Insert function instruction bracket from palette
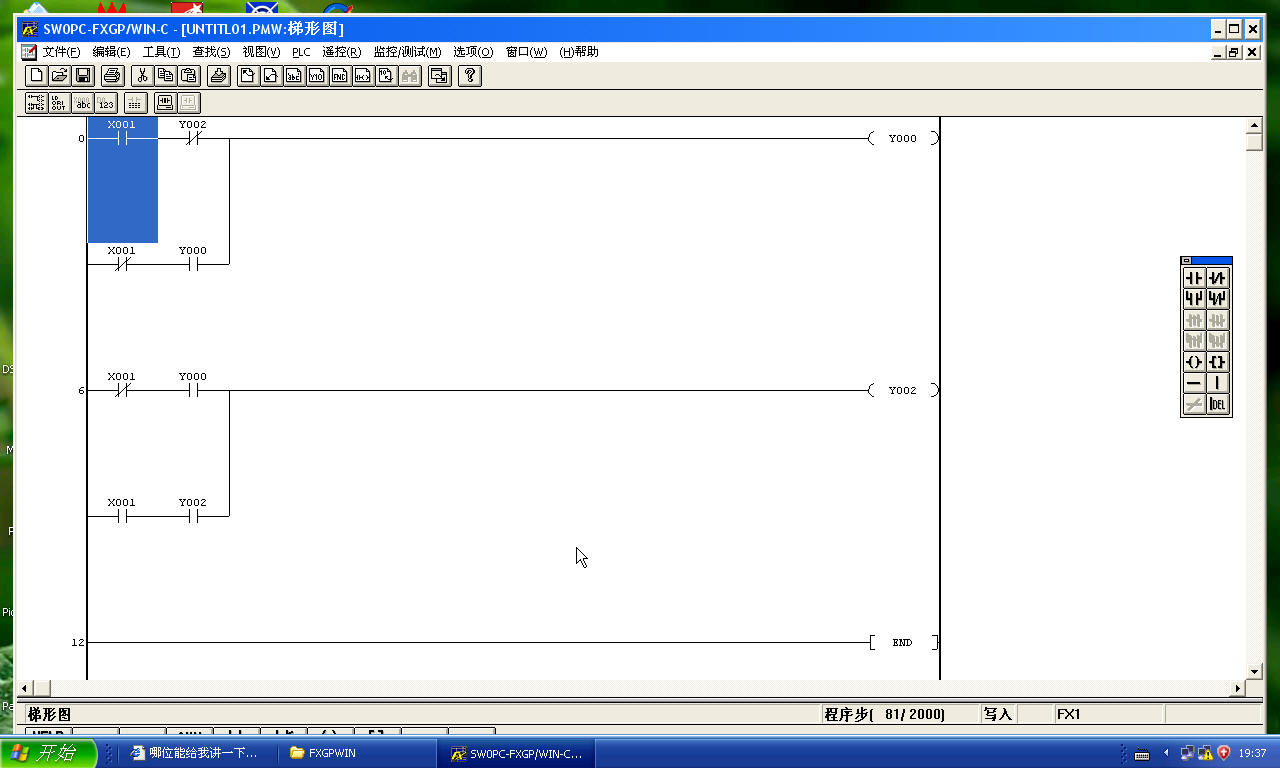Screen dimensions: 1280x768 pyautogui.click(x=1217, y=362)
